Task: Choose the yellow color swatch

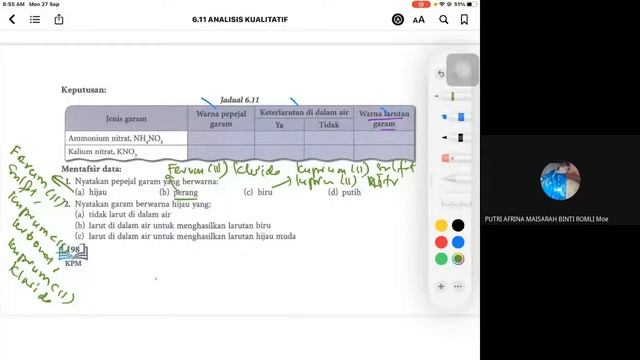Action: pyautogui.click(x=441, y=225)
